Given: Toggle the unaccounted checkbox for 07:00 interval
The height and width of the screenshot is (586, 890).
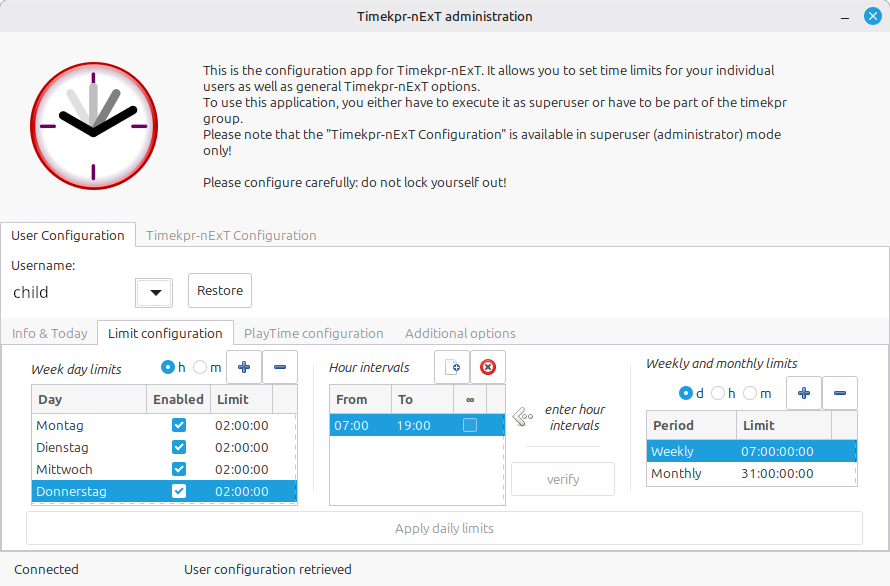Looking at the screenshot, I should [469, 425].
